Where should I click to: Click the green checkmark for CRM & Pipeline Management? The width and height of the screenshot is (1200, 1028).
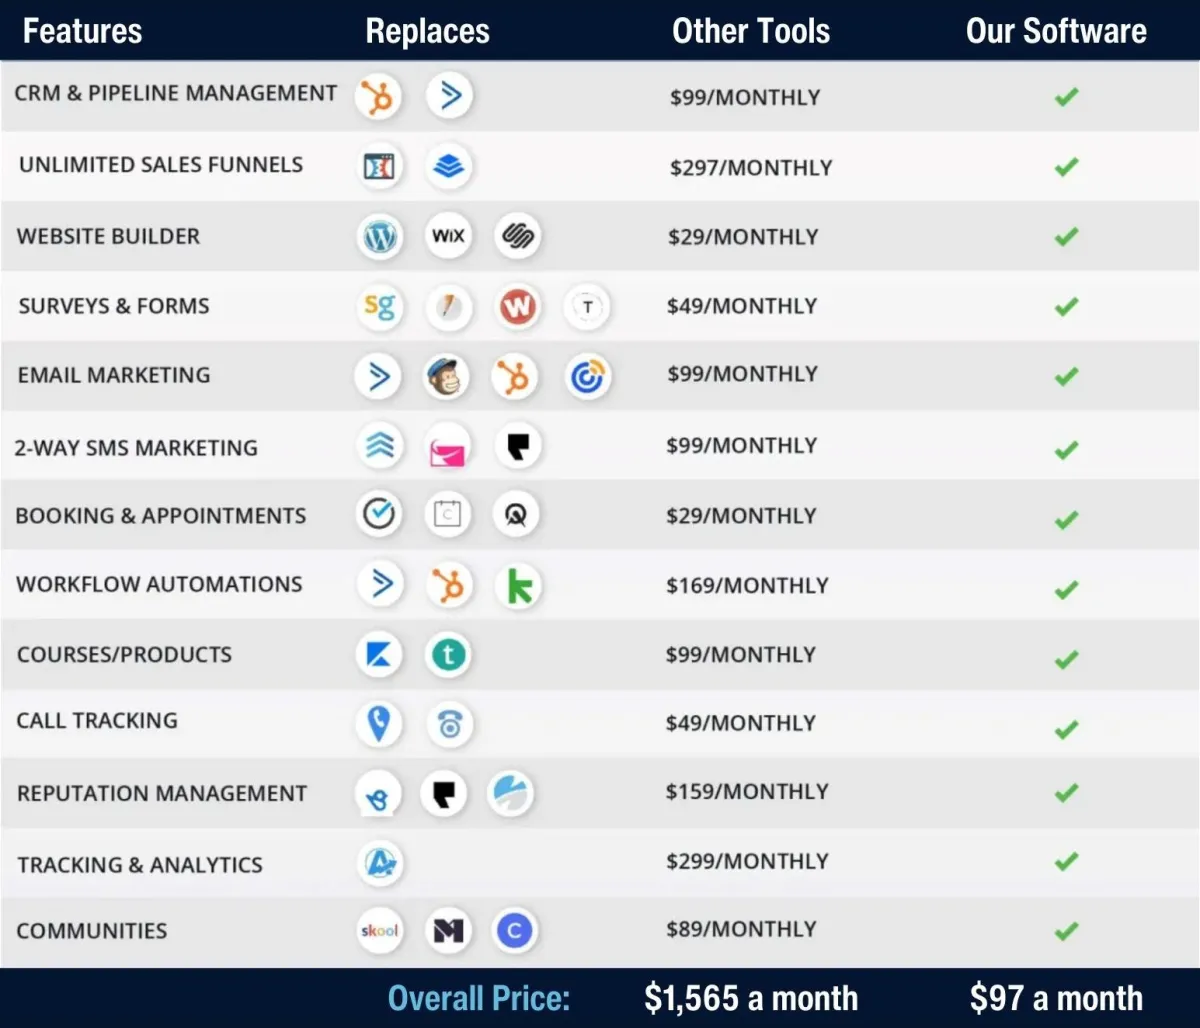pos(1066,97)
